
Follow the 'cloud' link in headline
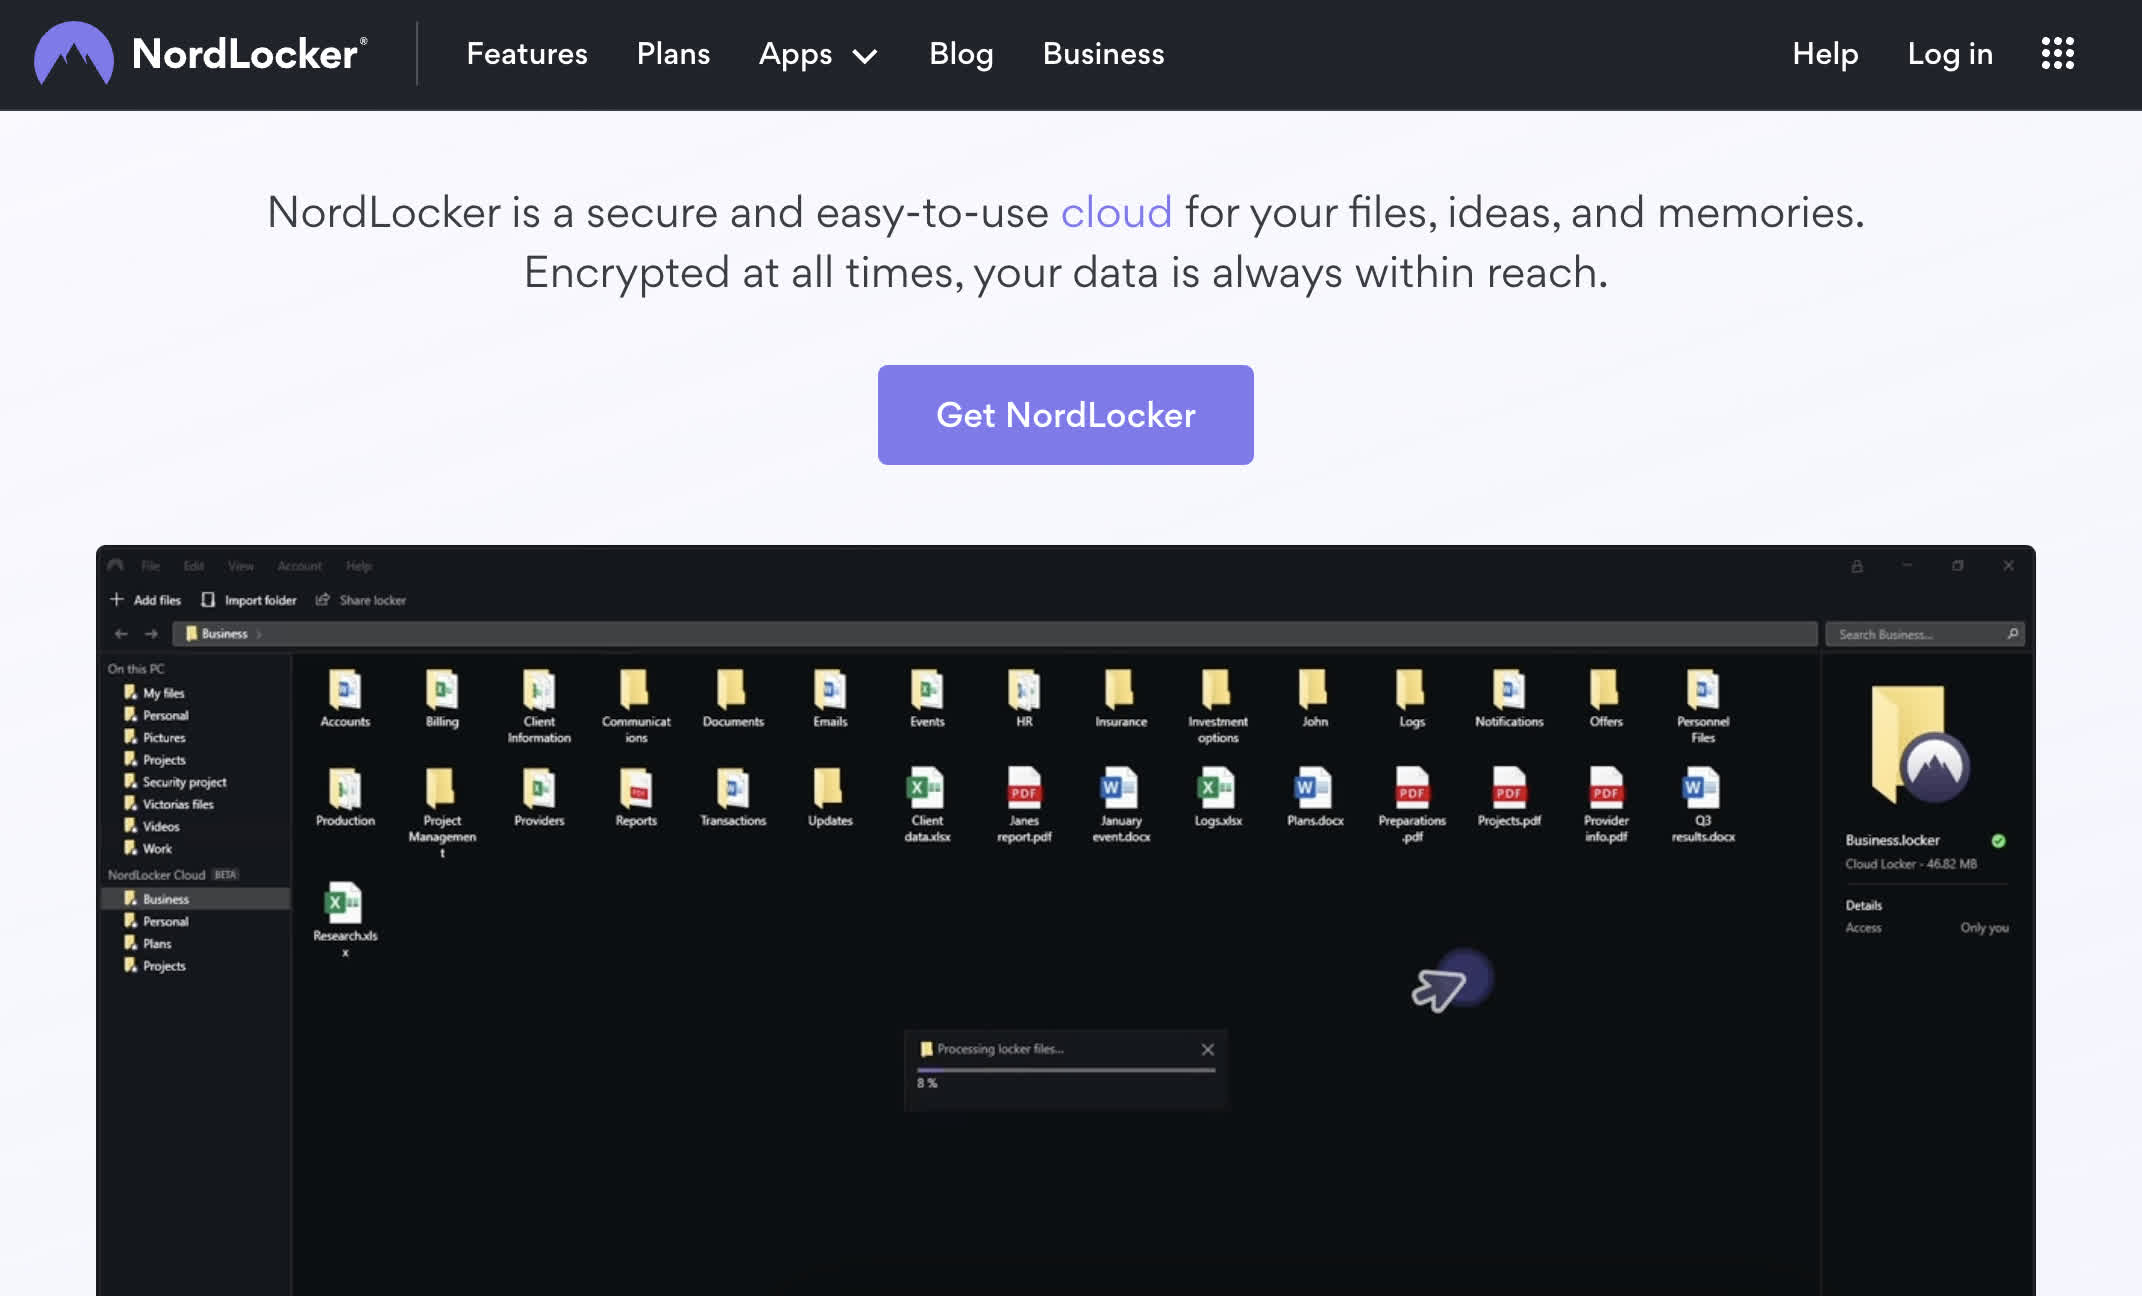tap(1116, 212)
